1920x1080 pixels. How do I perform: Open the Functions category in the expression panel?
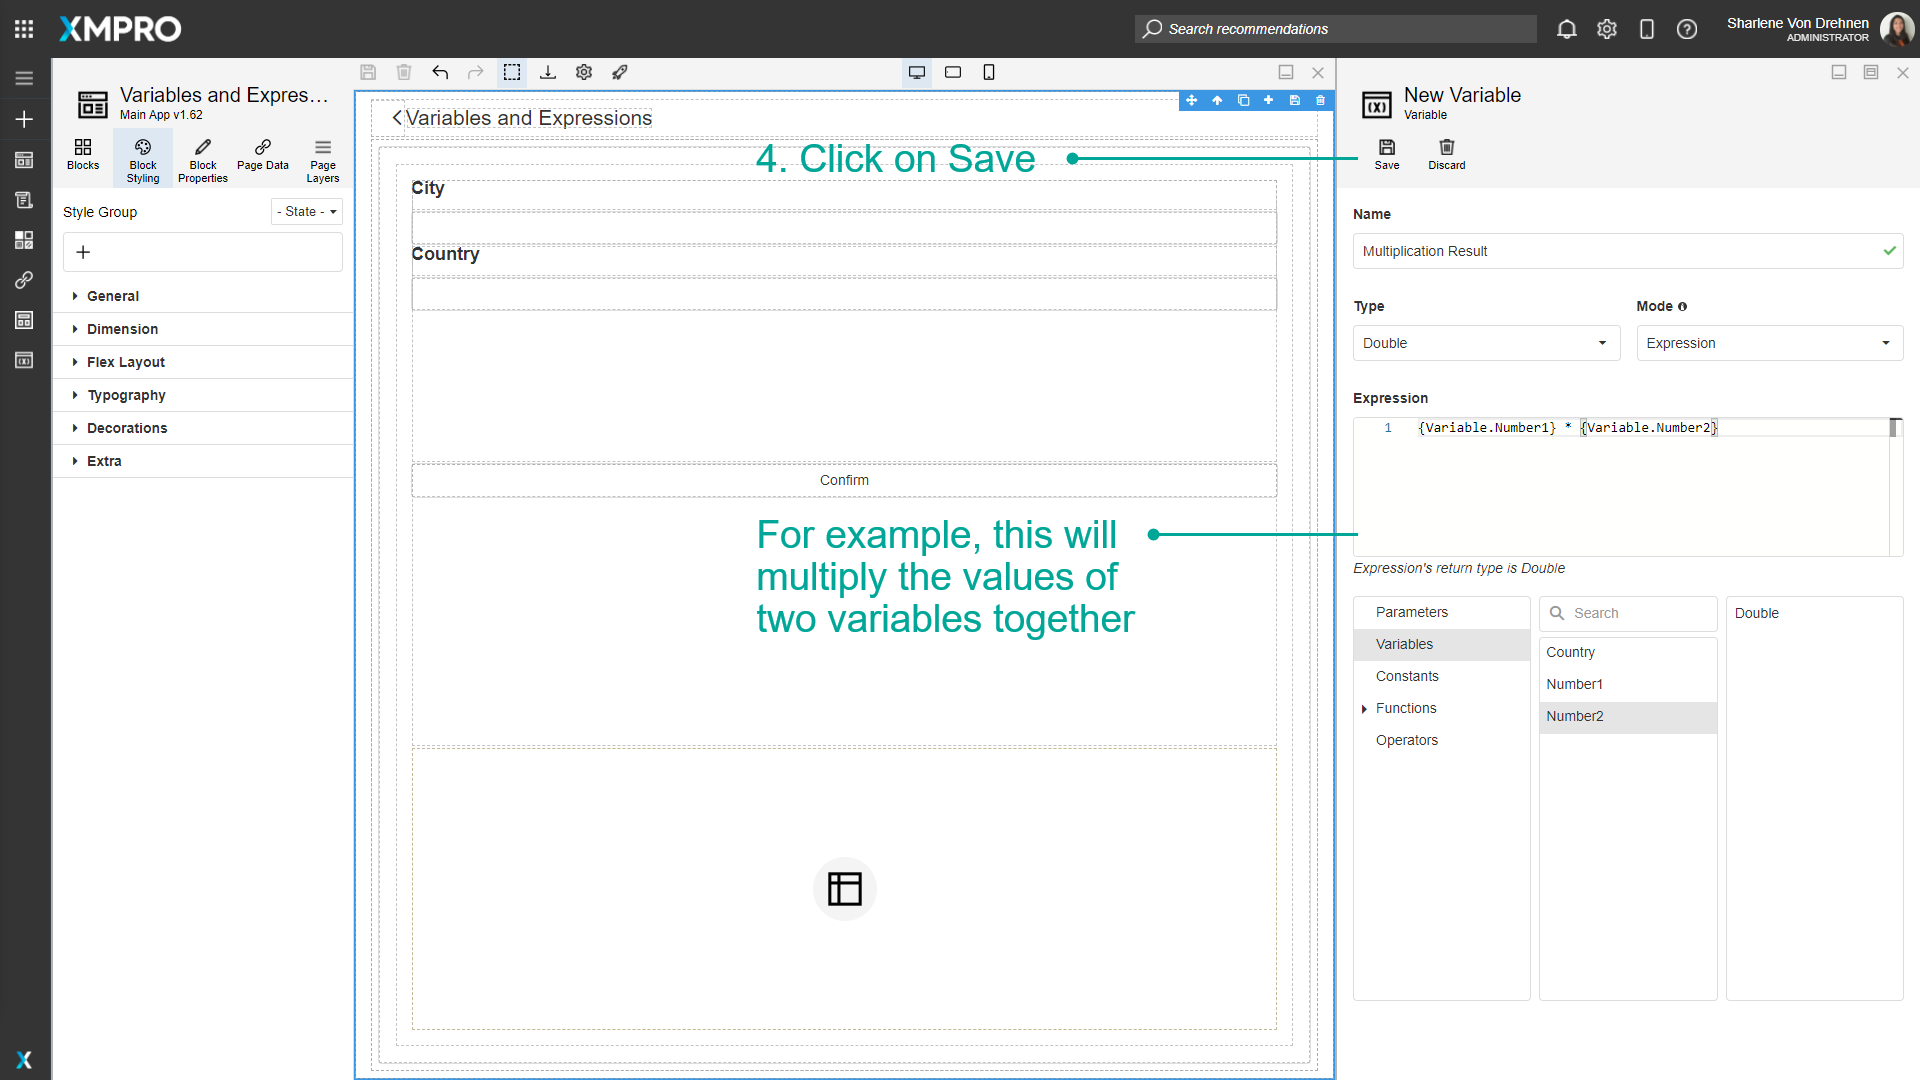click(1406, 708)
